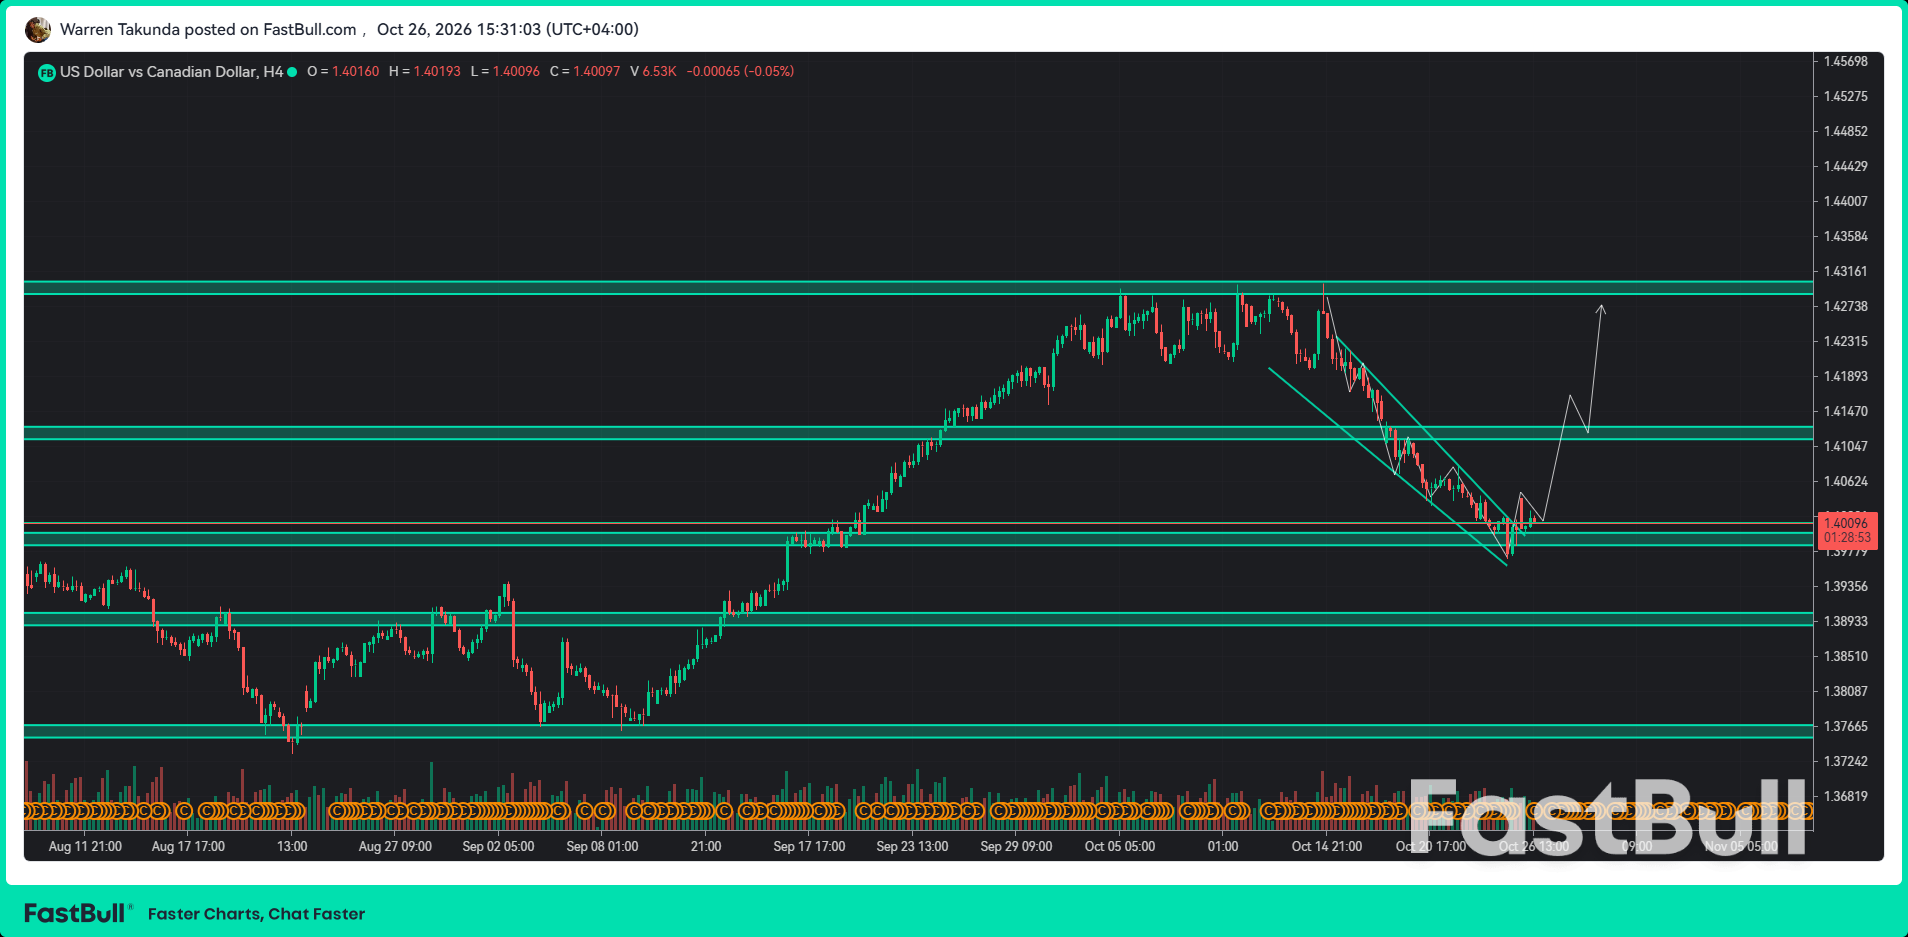The image size is (1908, 937).
Task: Click the 1.40624 price axis label
Action: pyautogui.click(x=1845, y=482)
